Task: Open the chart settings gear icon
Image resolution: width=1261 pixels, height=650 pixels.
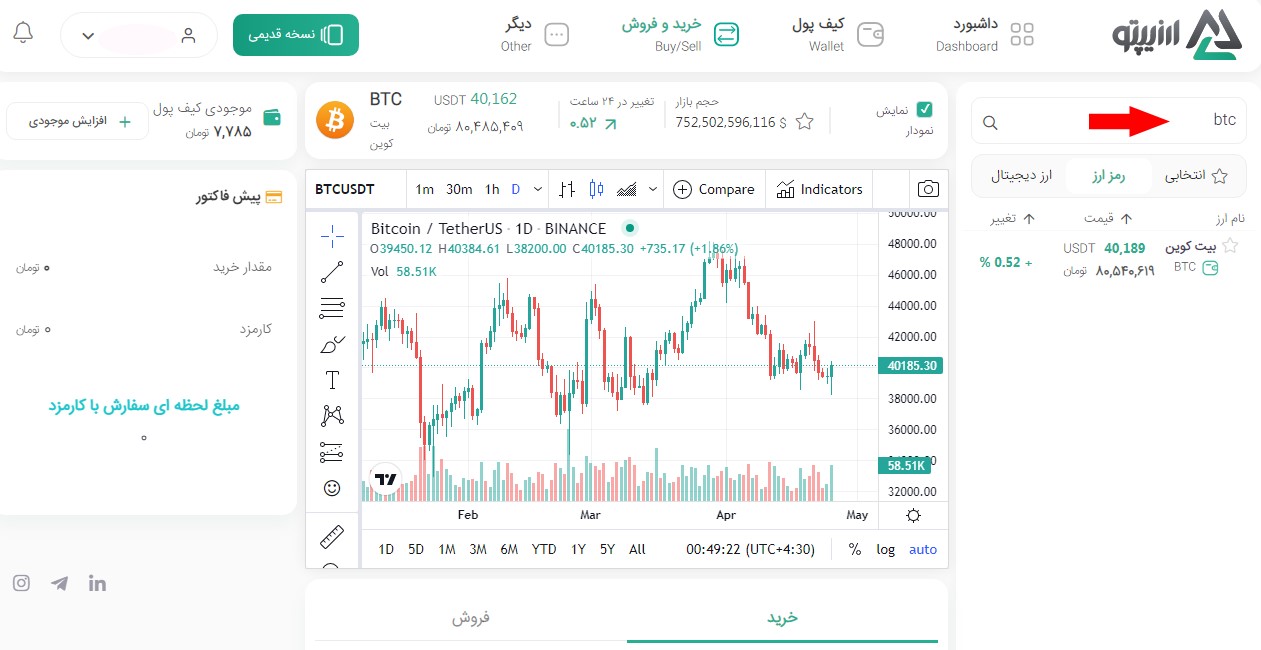Action: click(x=913, y=516)
